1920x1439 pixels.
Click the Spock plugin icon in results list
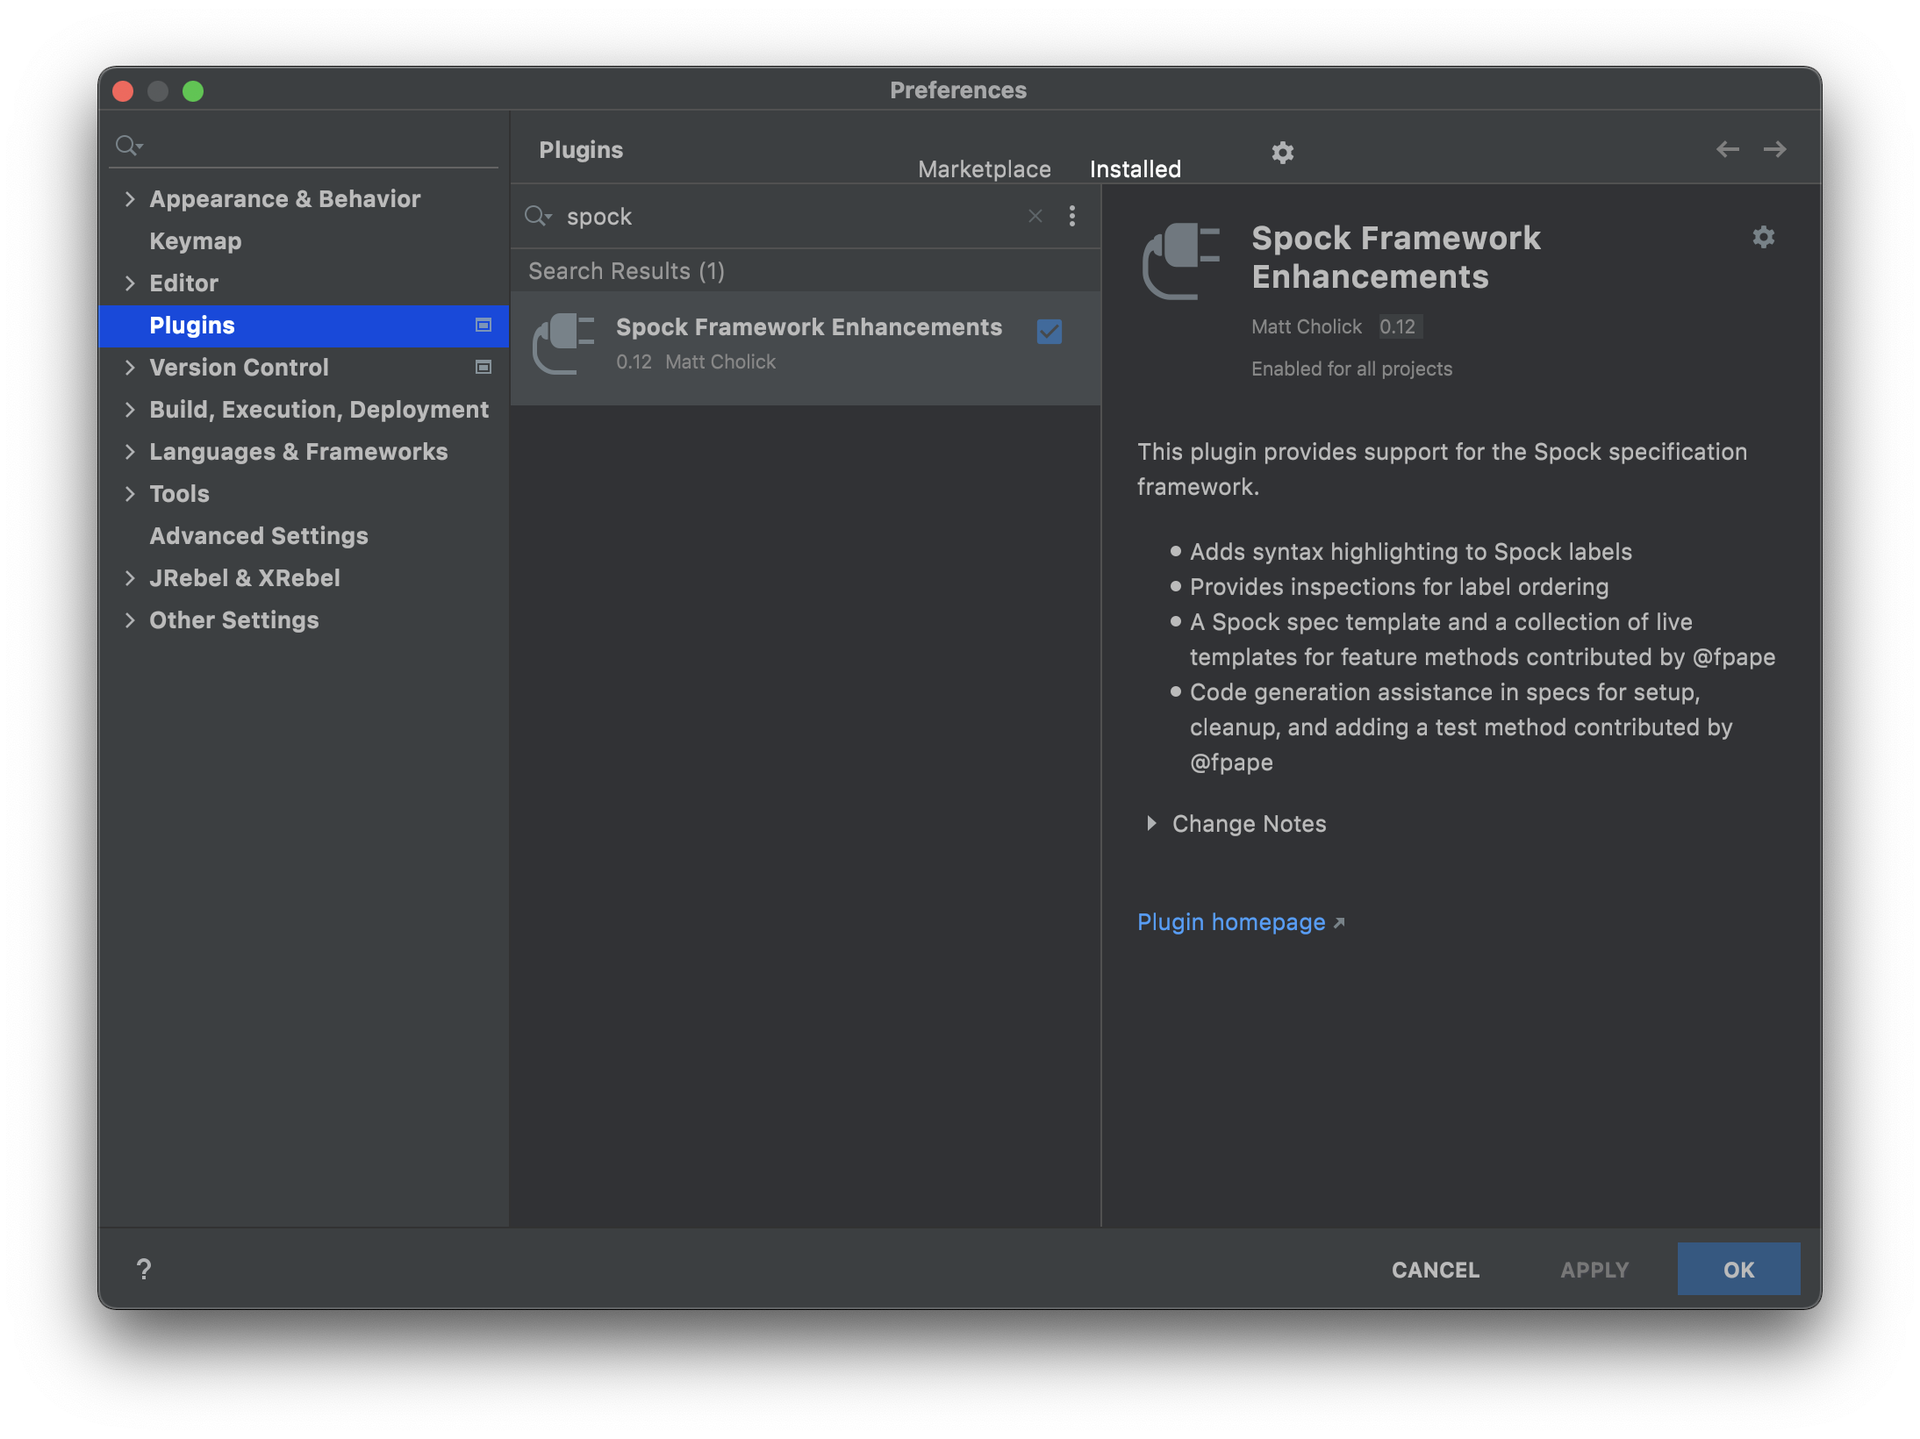coord(564,344)
